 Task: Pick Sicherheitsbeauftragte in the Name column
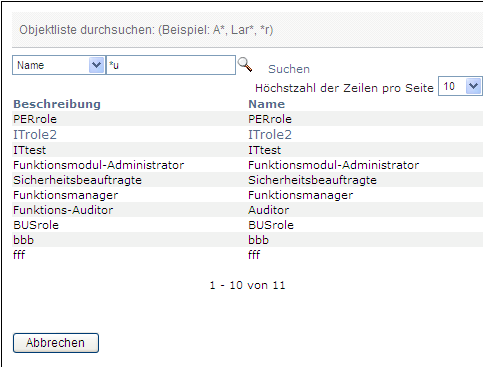pyautogui.click(x=312, y=180)
